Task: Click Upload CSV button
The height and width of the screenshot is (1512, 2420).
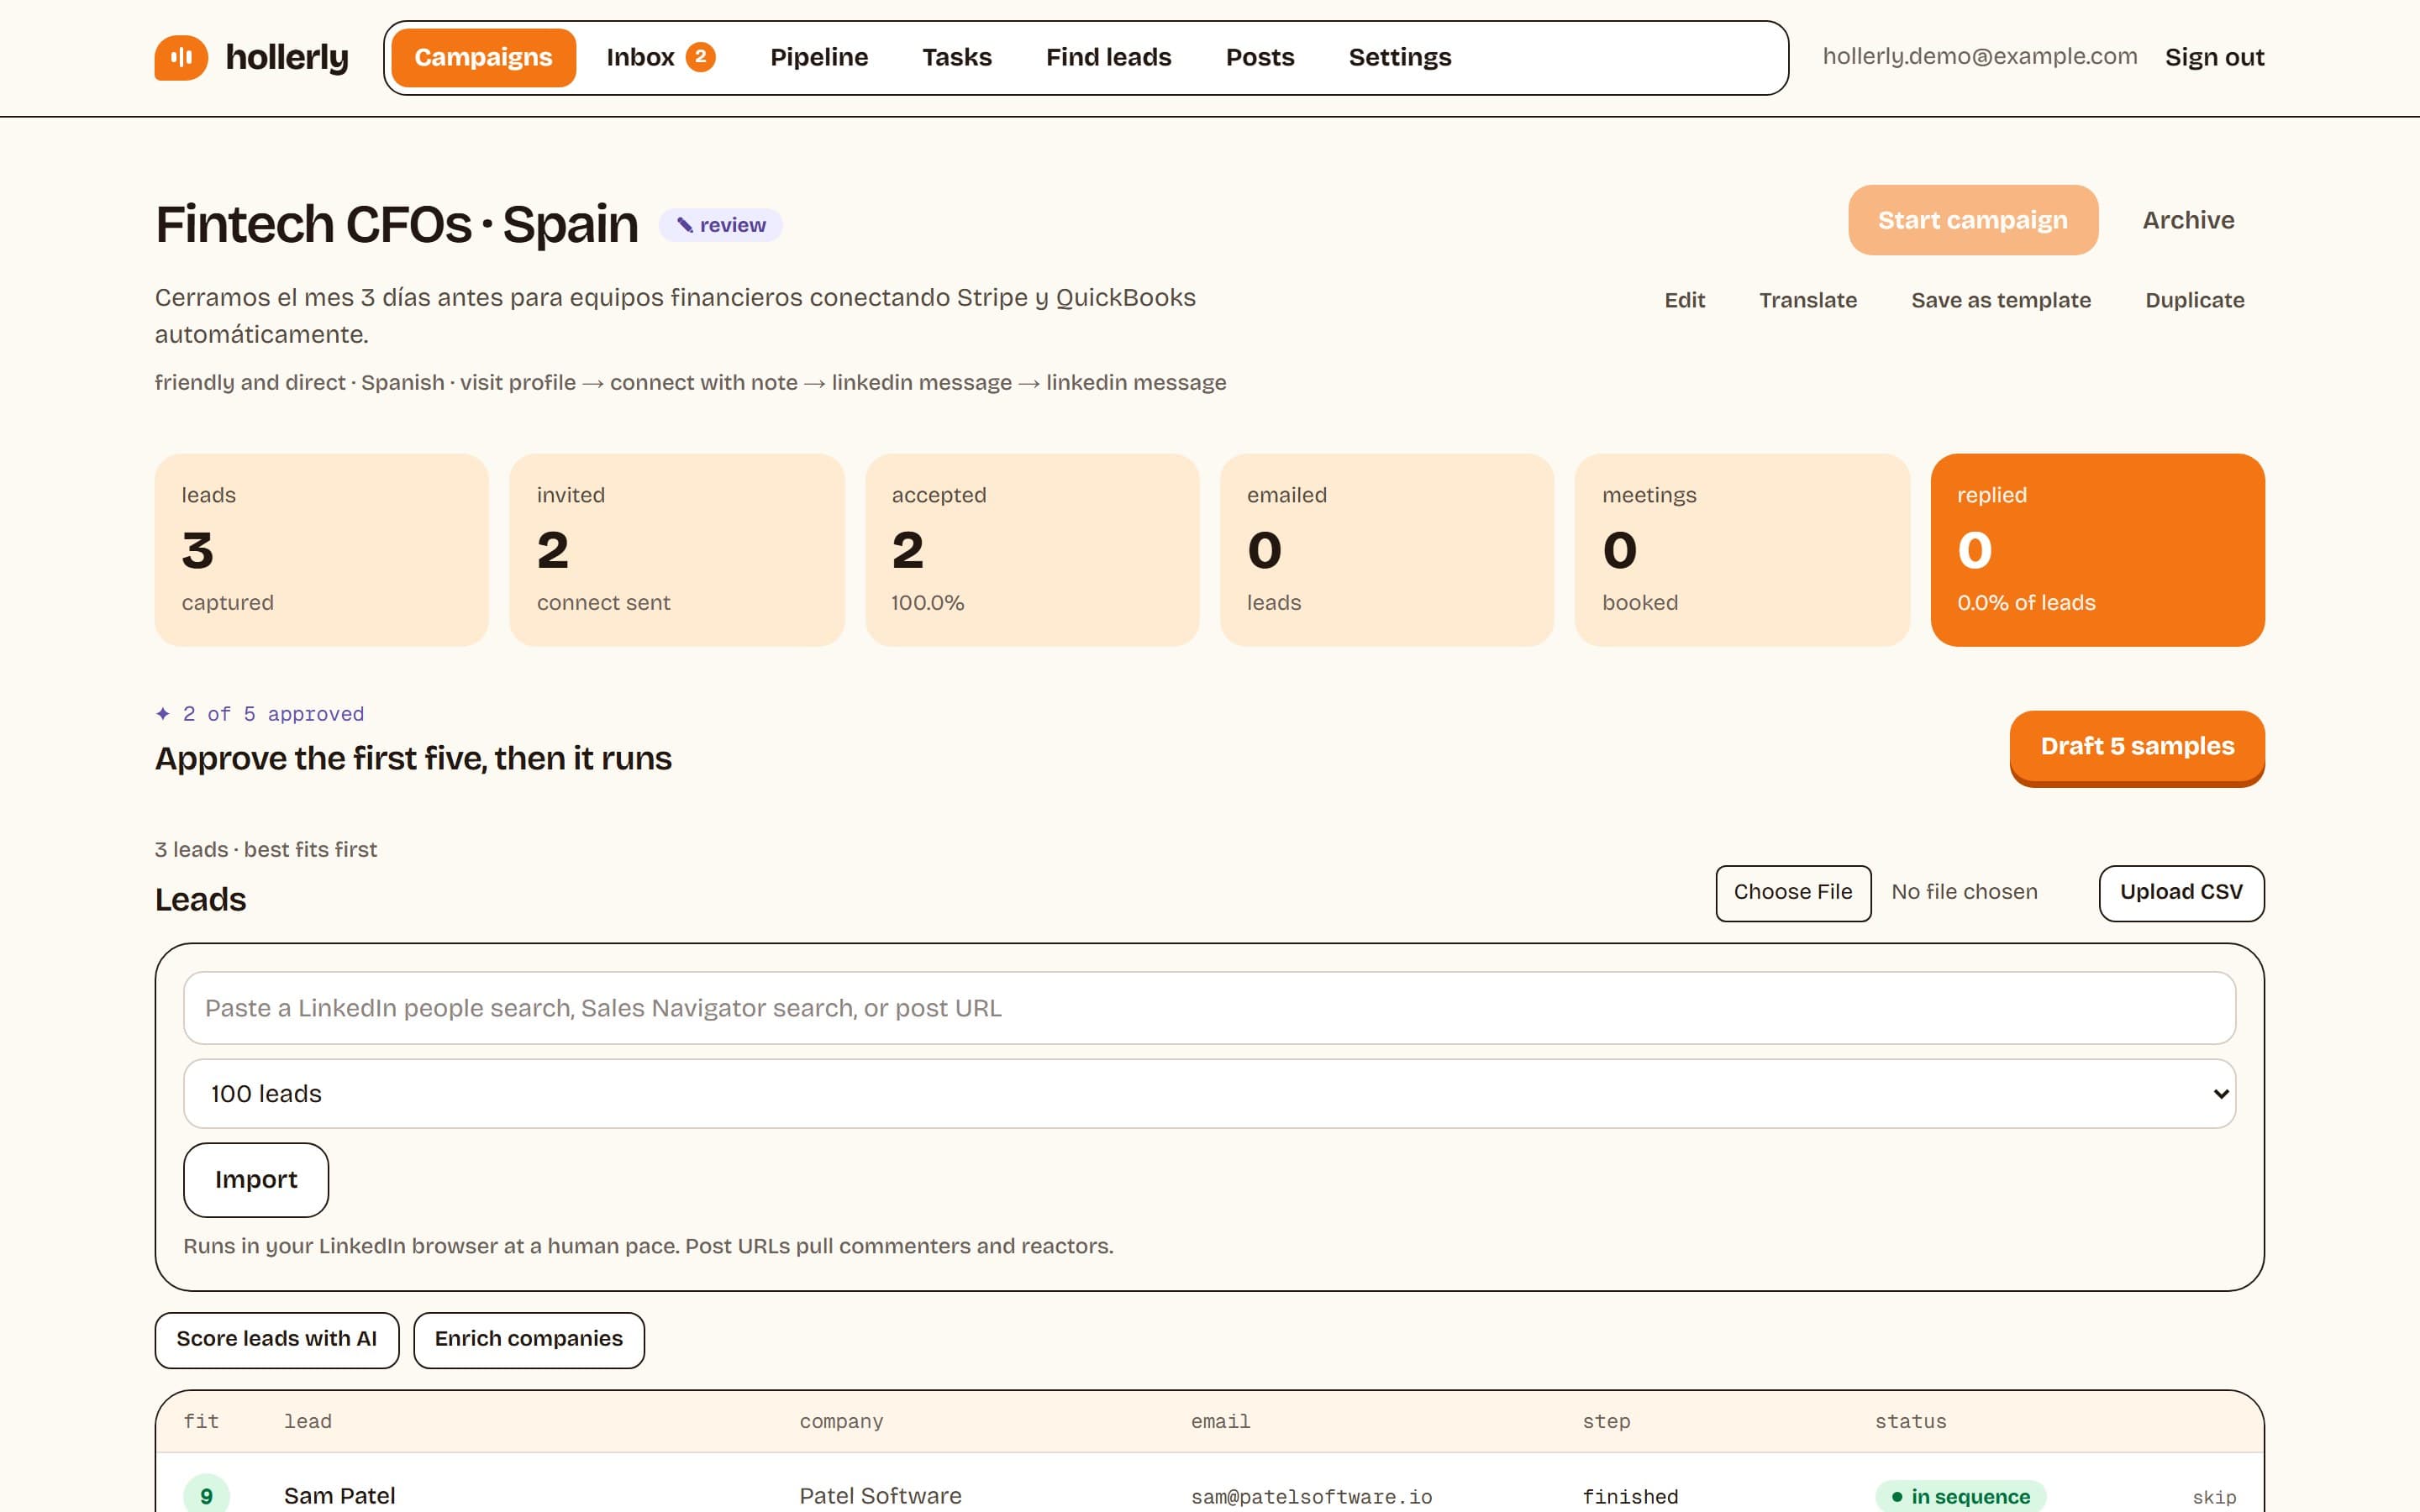Action: [x=2181, y=892]
